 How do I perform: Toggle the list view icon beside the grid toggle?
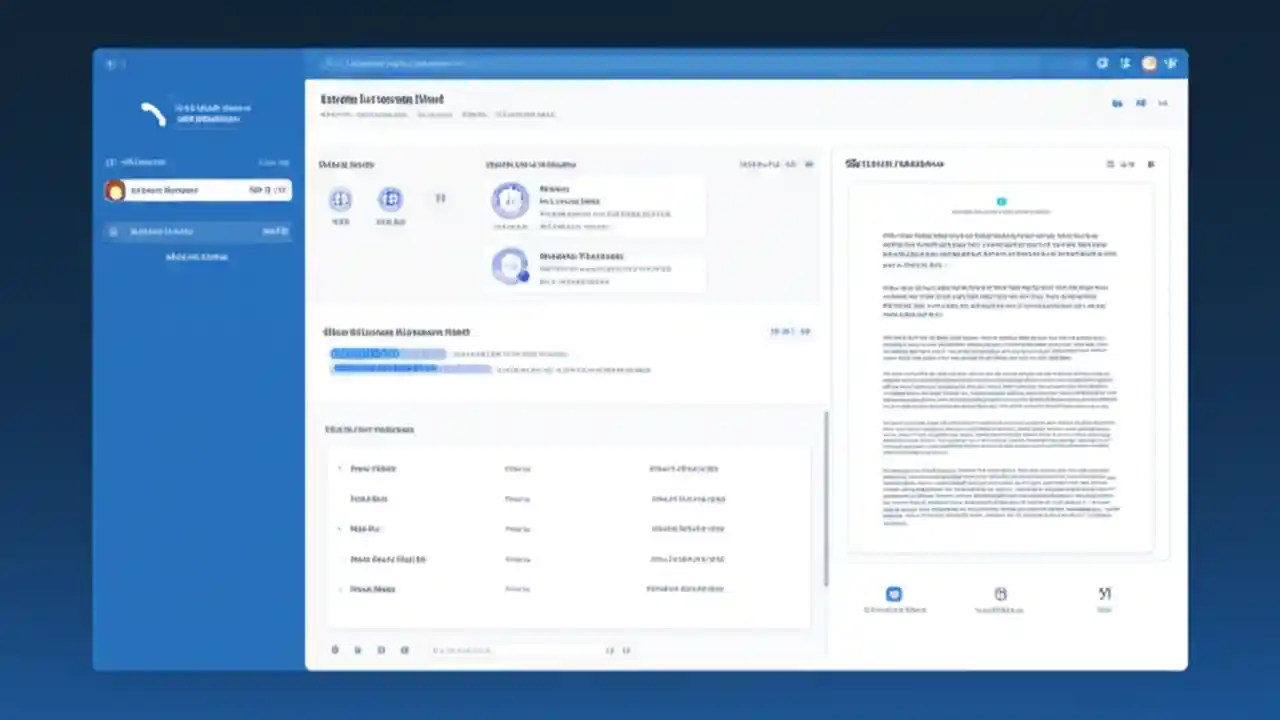(1140, 103)
